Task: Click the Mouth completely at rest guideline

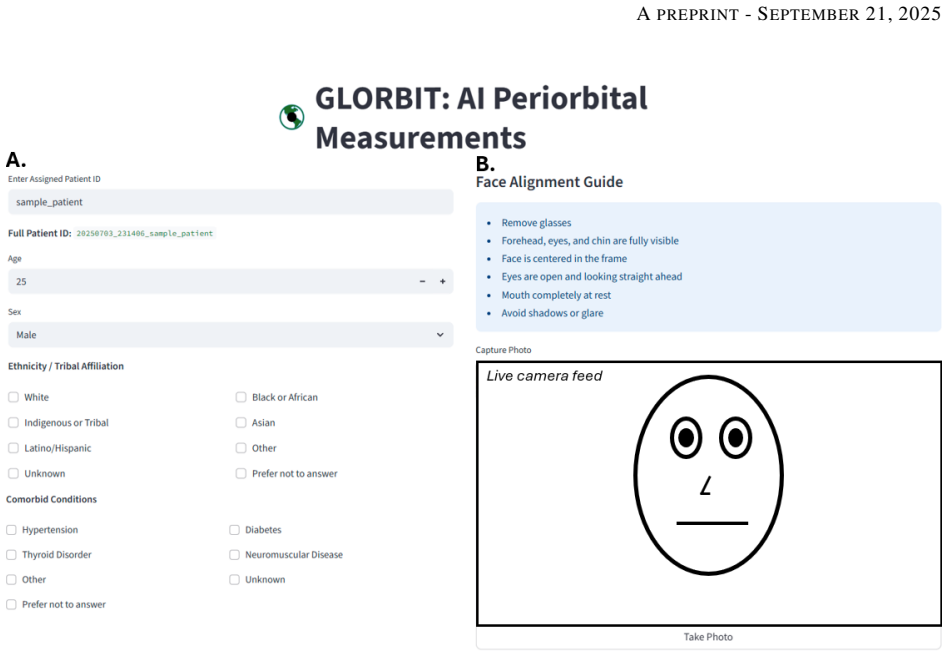Action: [556, 295]
